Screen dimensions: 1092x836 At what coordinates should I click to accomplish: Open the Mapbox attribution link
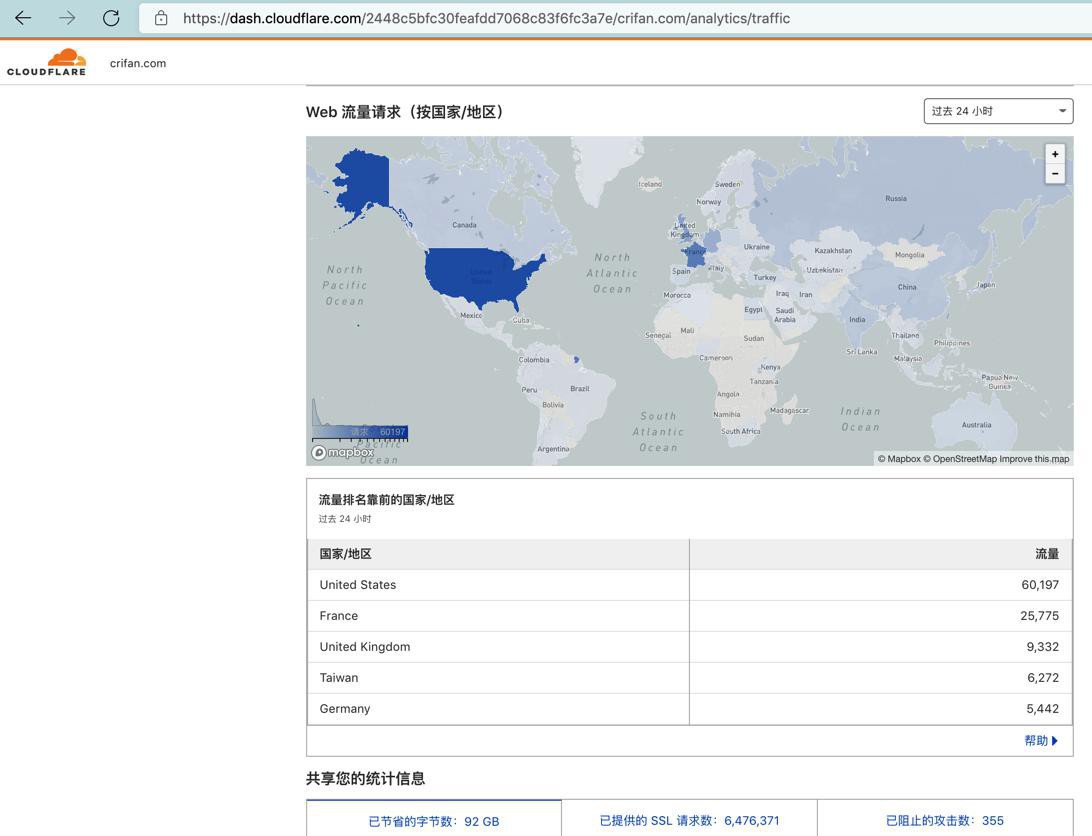click(899, 458)
